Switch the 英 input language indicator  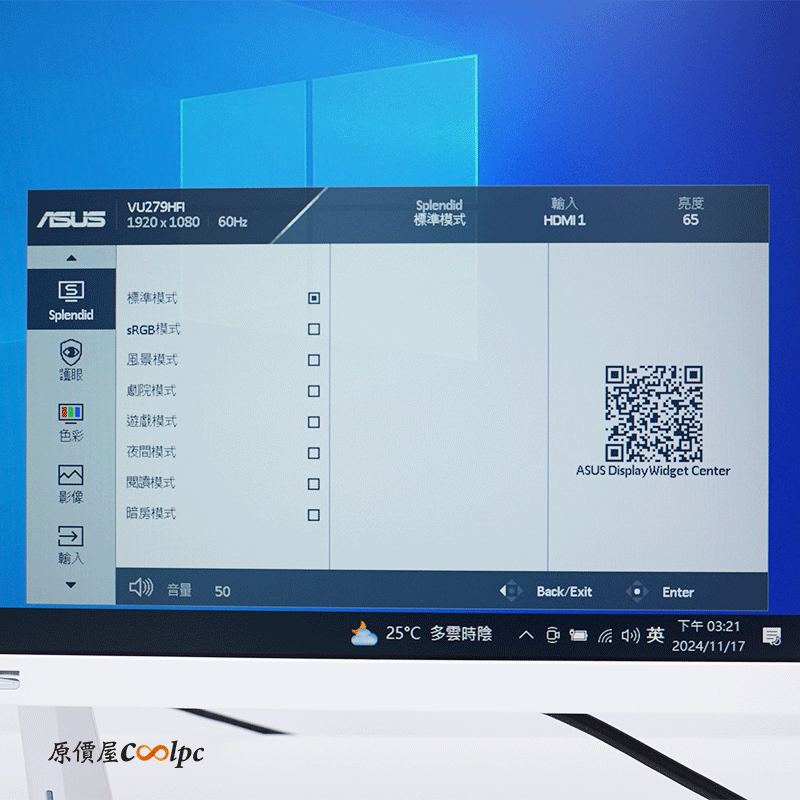[655, 635]
